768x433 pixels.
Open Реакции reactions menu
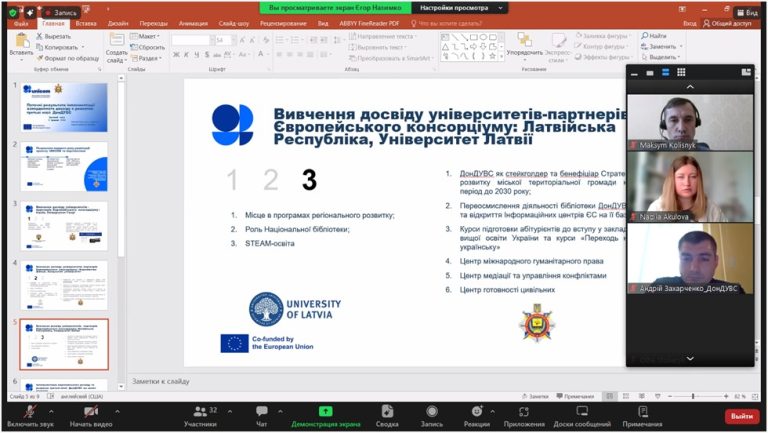(x=477, y=416)
